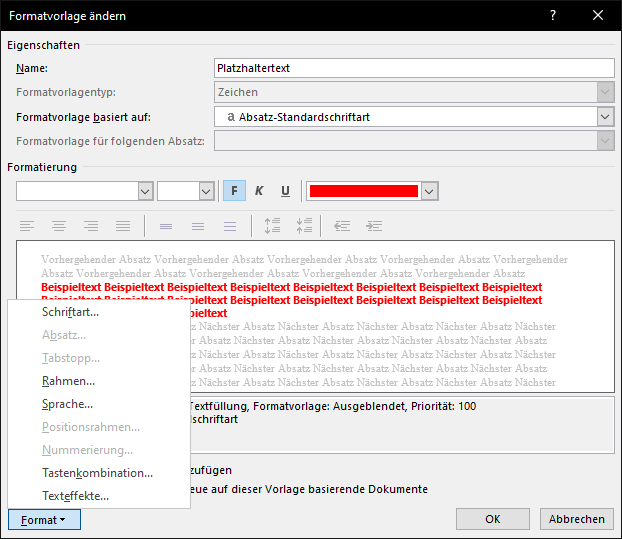Click the justify alignment icon
The image size is (622, 539).
(123, 226)
